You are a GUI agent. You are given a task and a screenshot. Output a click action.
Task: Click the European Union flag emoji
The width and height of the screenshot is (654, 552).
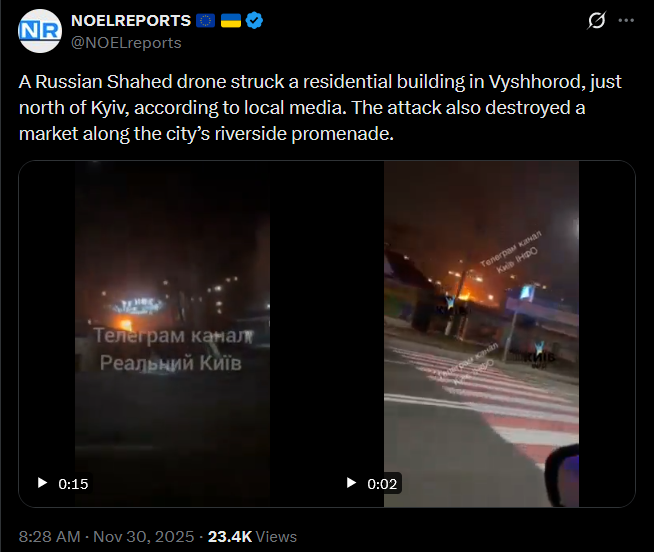pos(205,20)
